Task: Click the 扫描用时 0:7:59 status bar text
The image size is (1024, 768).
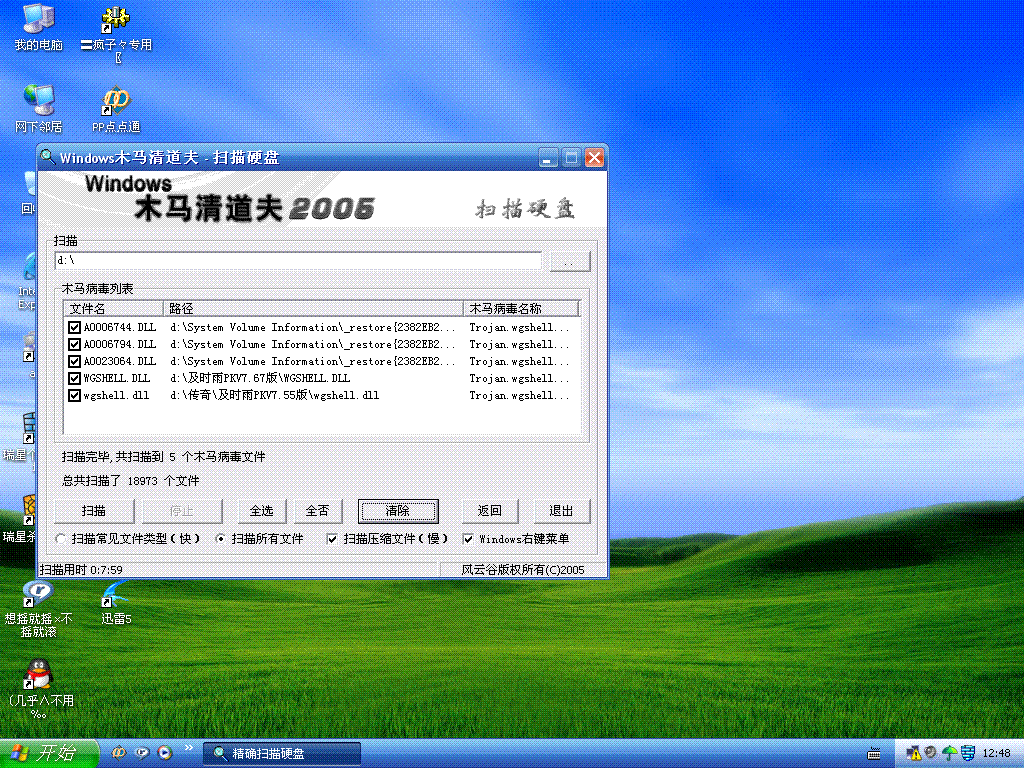Action: tap(81, 569)
